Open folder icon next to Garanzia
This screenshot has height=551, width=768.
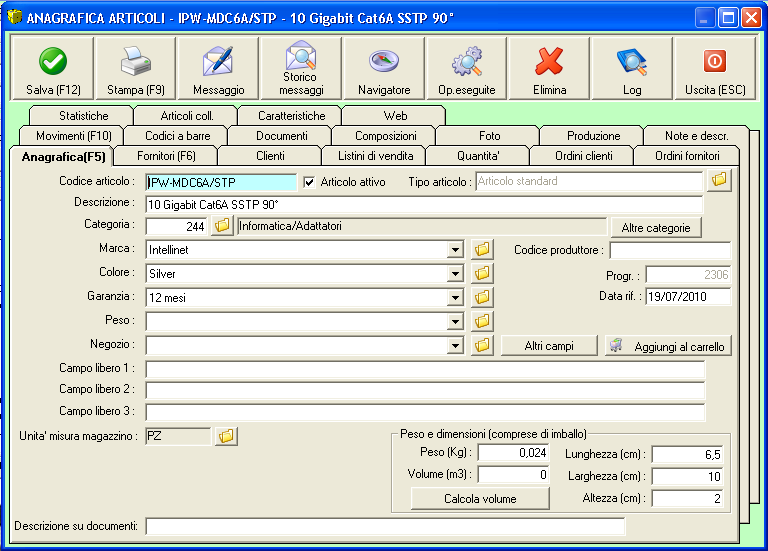pyautogui.click(x=482, y=297)
